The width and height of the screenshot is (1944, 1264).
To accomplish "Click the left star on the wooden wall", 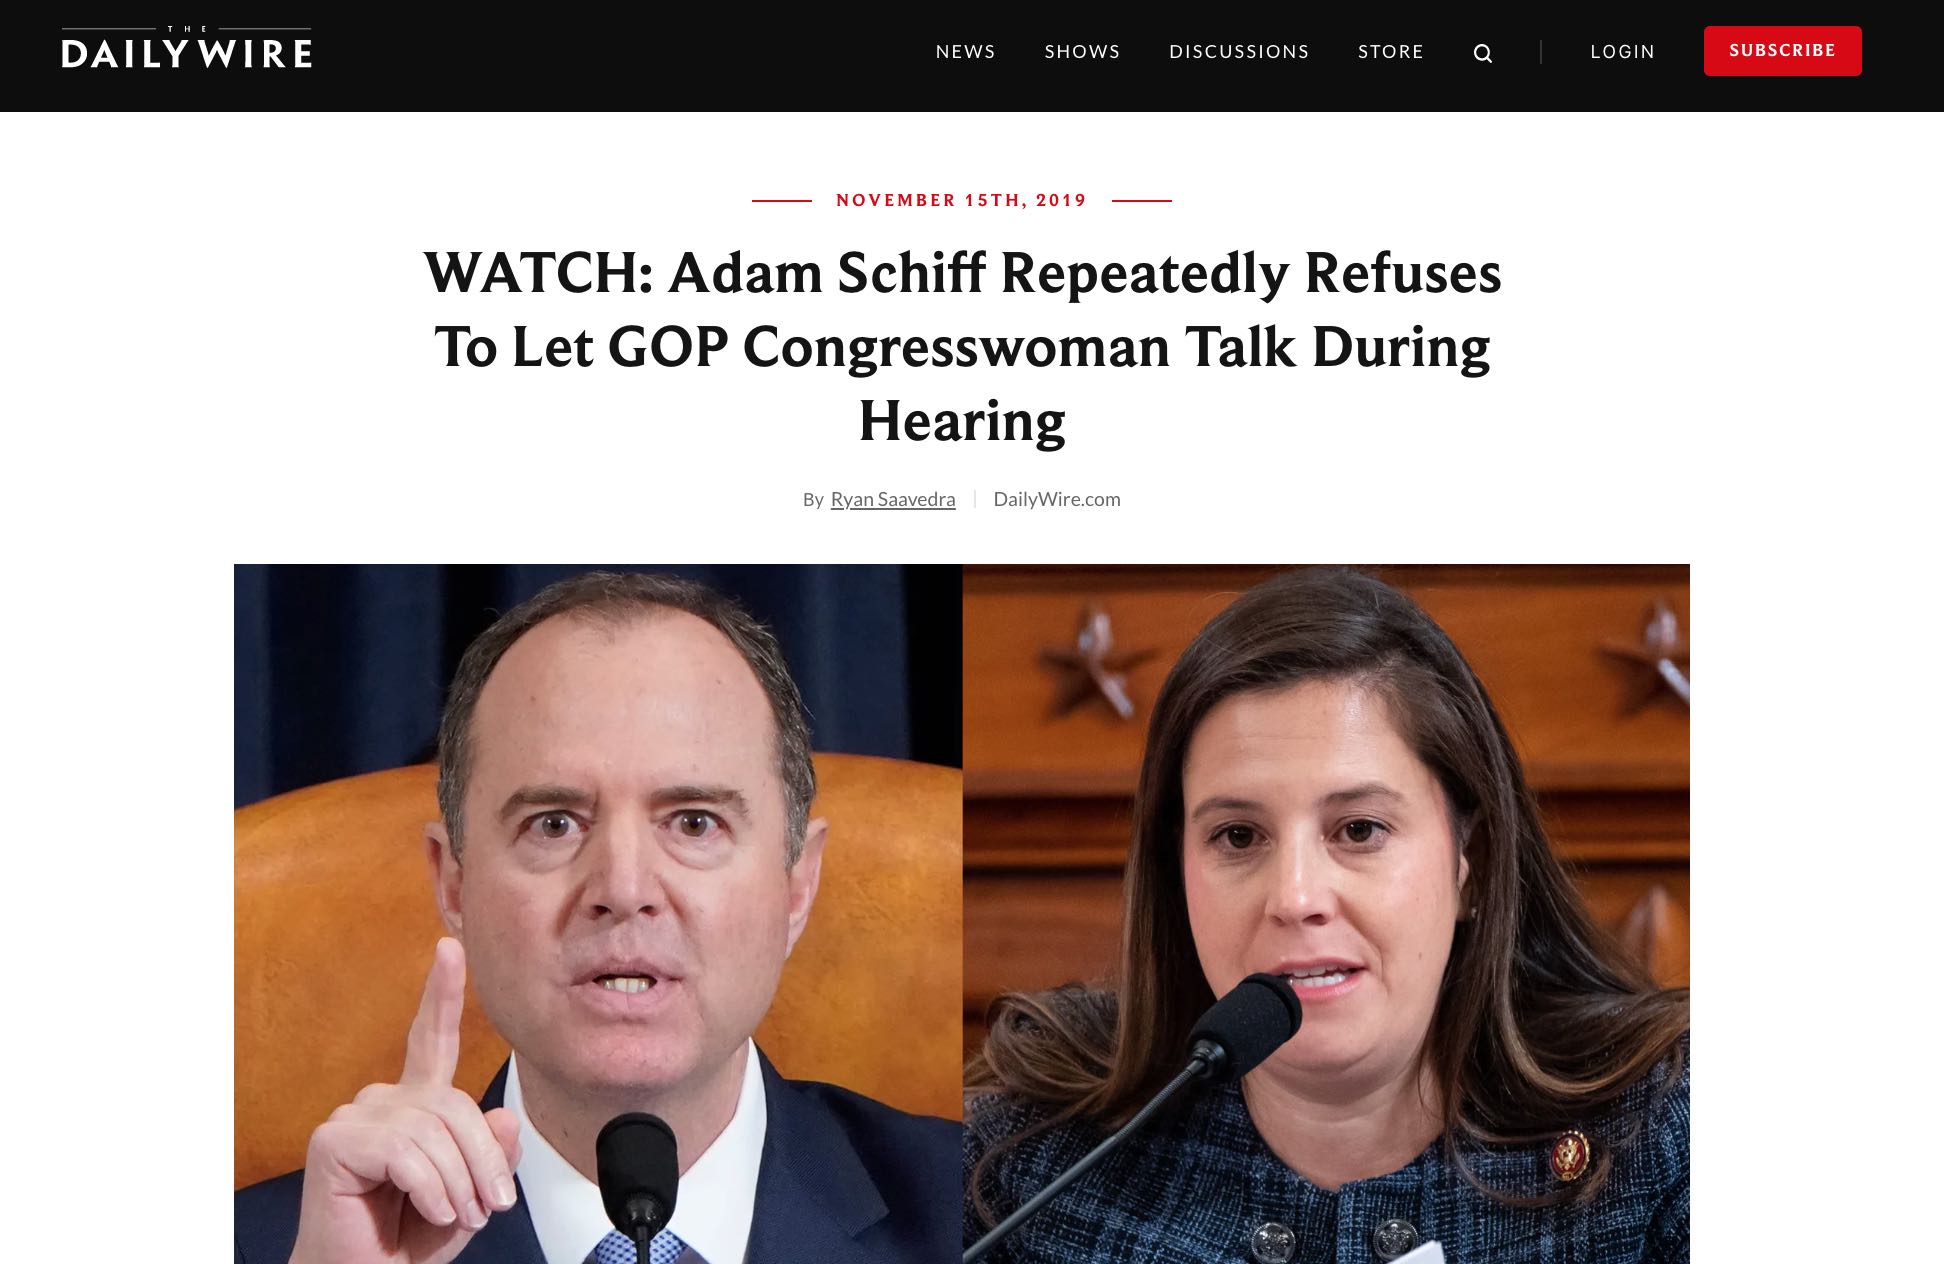I will point(1095,665).
